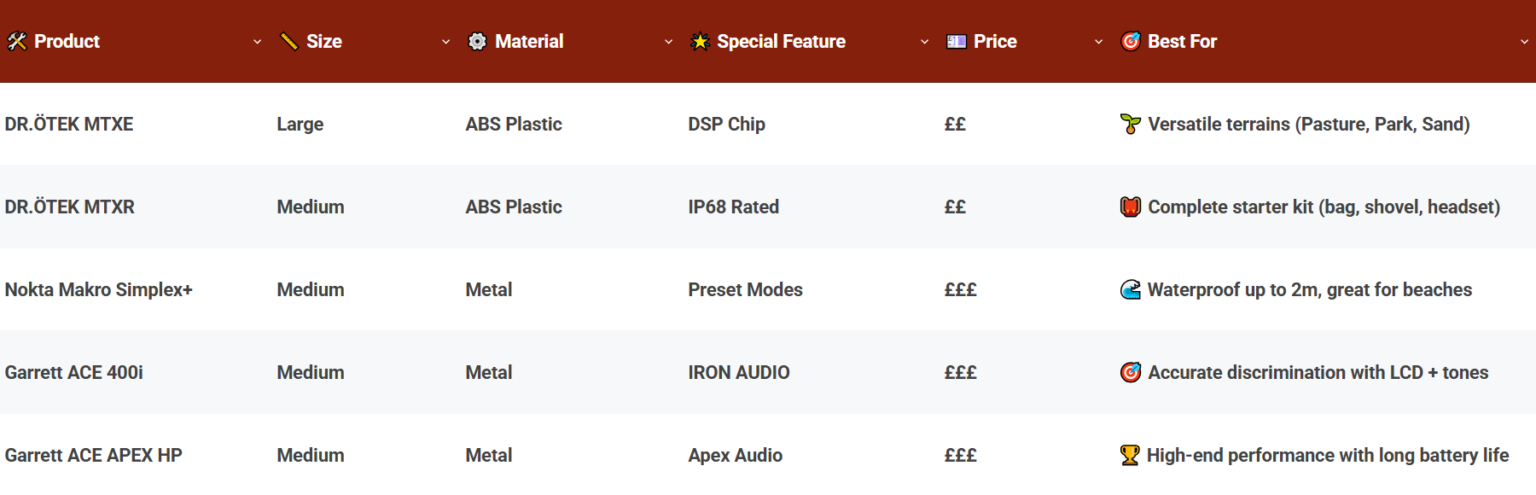
Task: Click the tools icon beside Product header
Action: click(16, 42)
